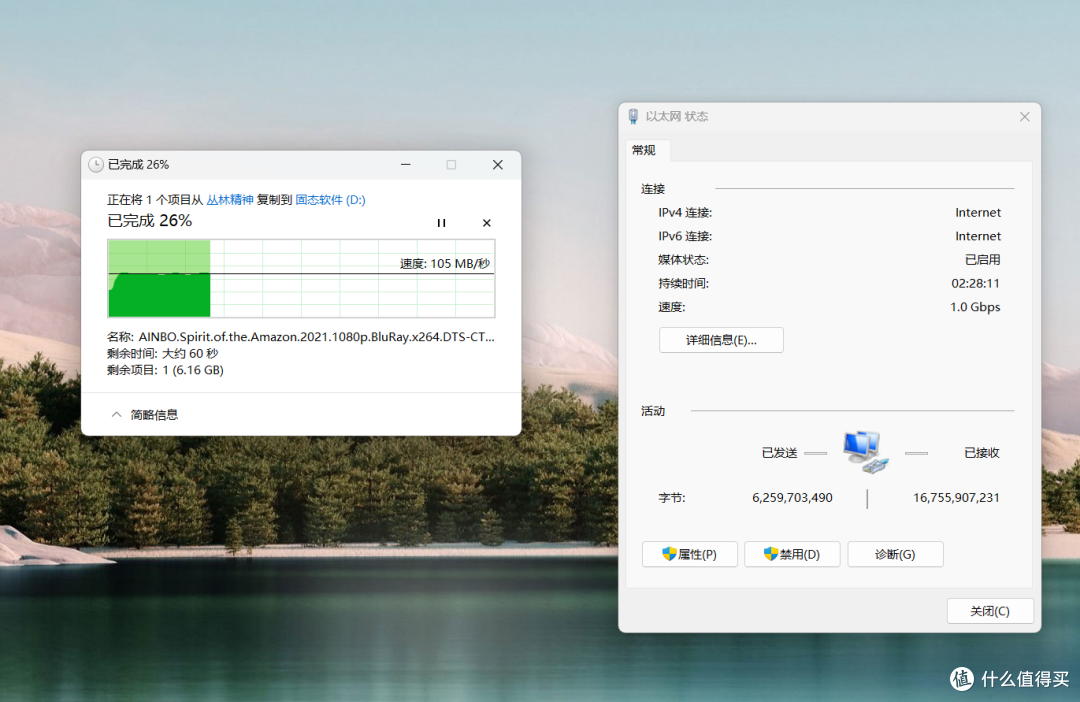Close the copy progress dialog window
Viewport: 1080px width, 702px height.
point(498,165)
